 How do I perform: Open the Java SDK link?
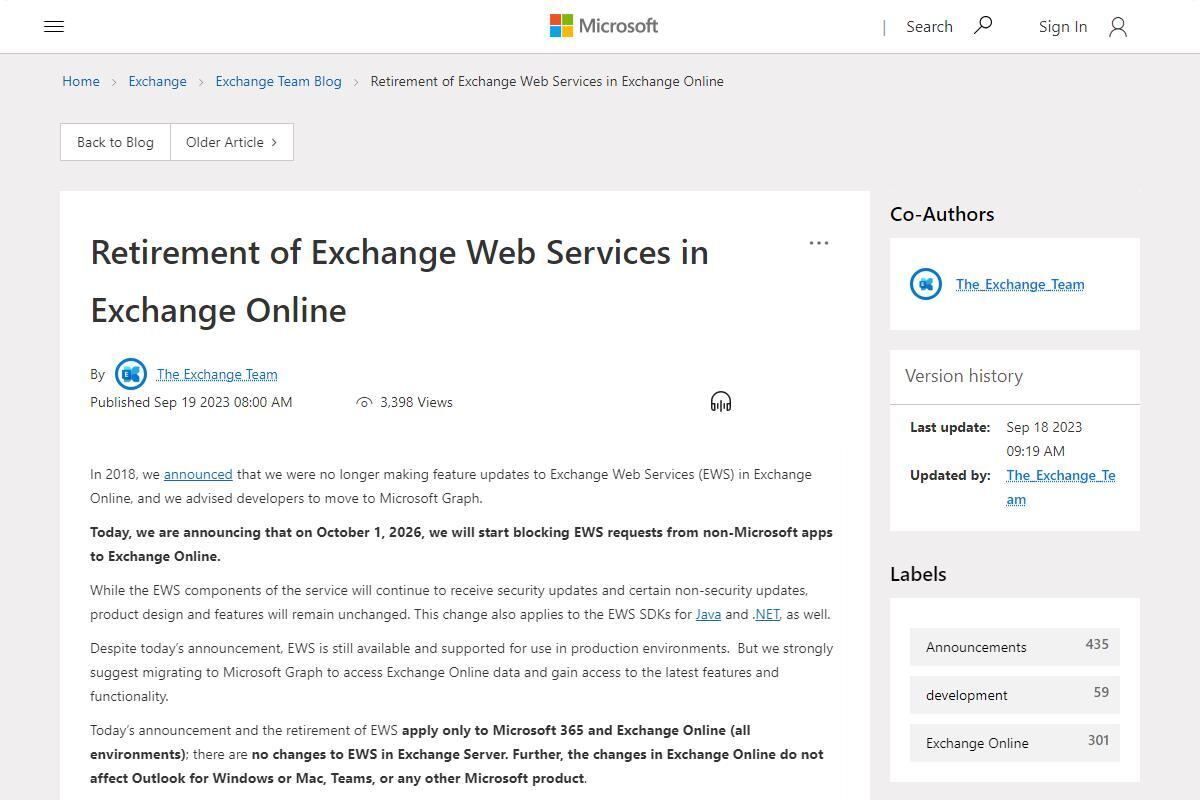[x=708, y=614]
